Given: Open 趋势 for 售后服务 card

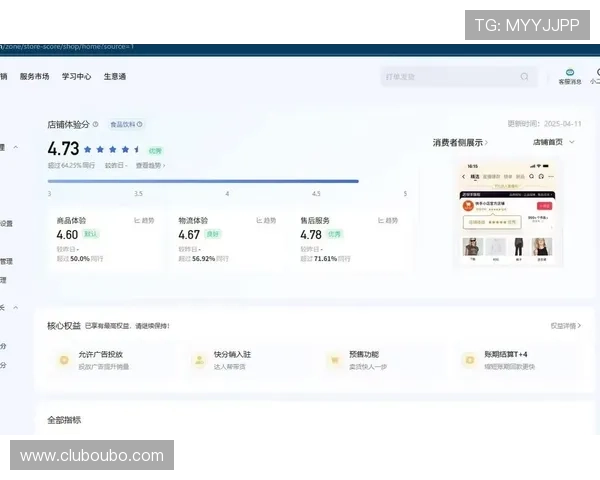Looking at the screenshot, I should [x=388, y=220].
